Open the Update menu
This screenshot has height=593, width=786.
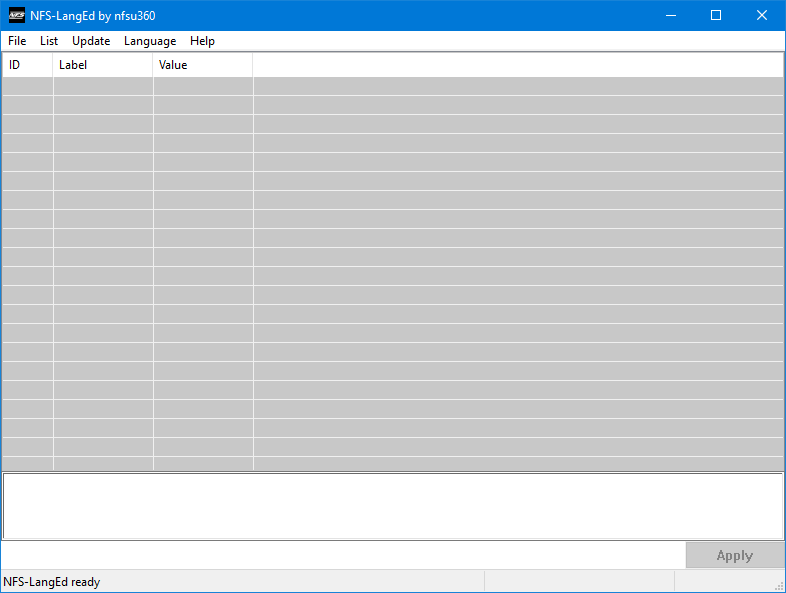point(91,41)
